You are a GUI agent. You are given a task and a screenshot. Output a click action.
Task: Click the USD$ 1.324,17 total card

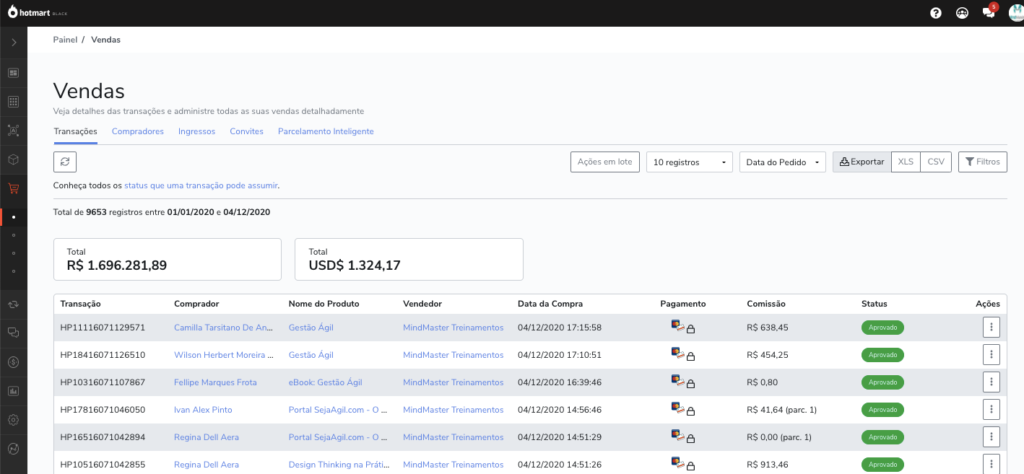tap(409, 259)
